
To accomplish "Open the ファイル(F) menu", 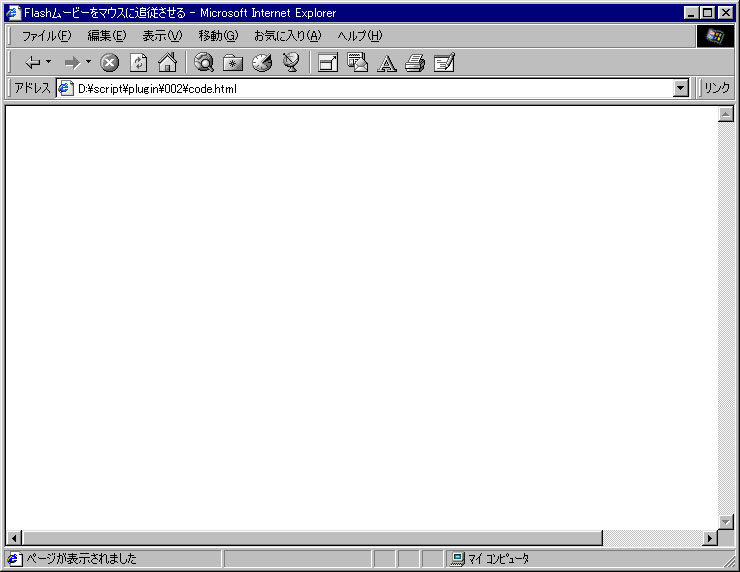I will coord(46,36).
